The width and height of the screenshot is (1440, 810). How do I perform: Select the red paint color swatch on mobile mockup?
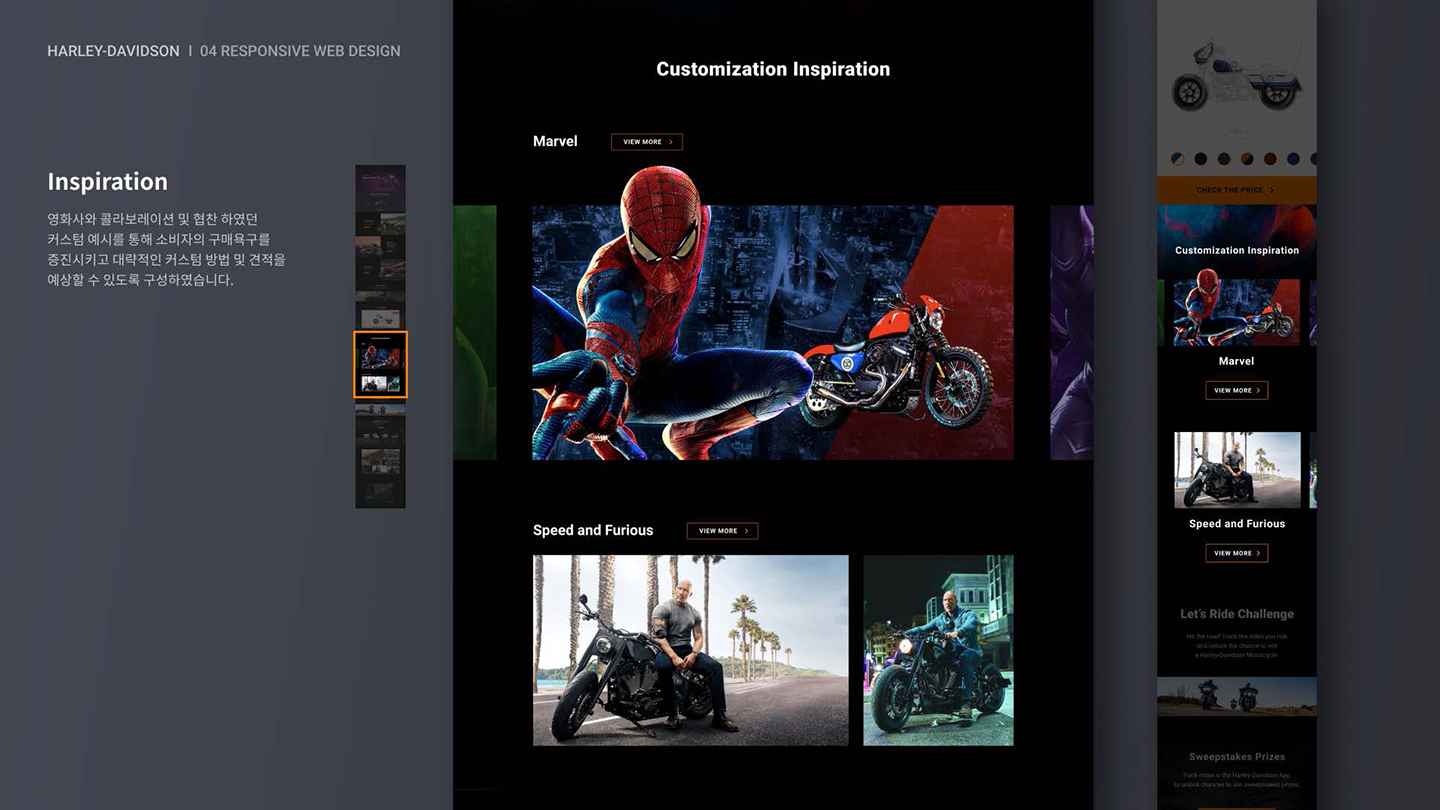1270,158
